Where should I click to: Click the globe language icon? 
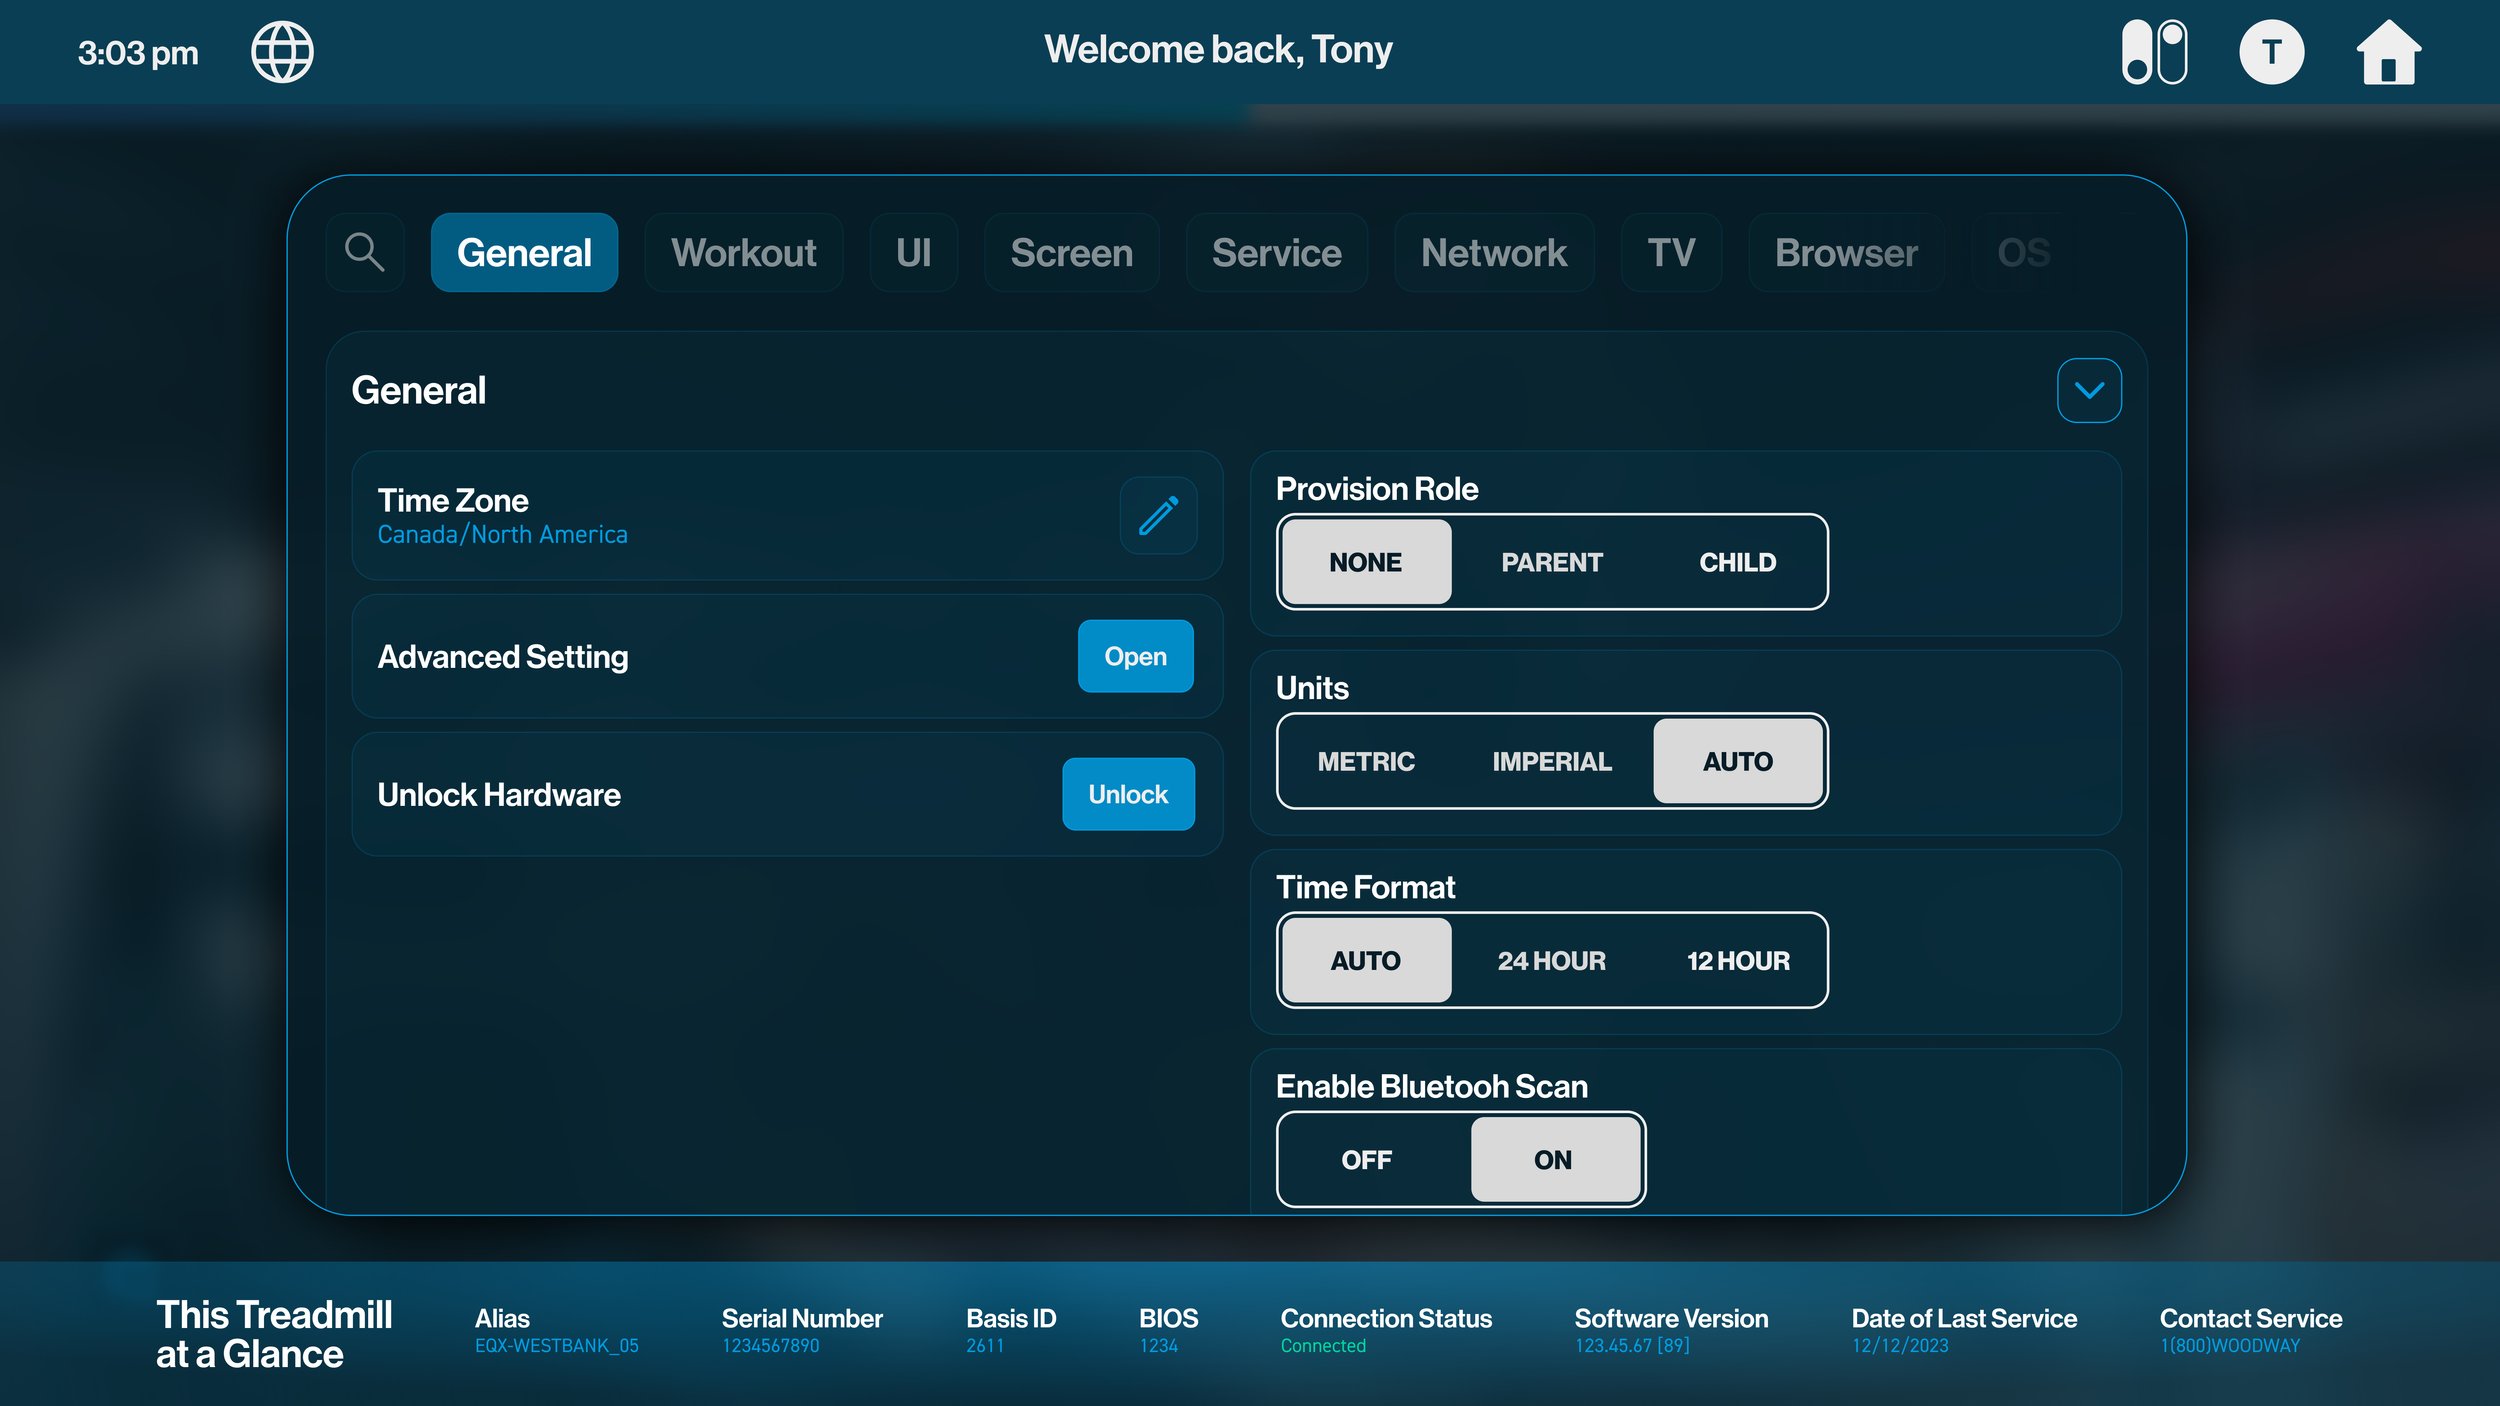tap(282, 52)
